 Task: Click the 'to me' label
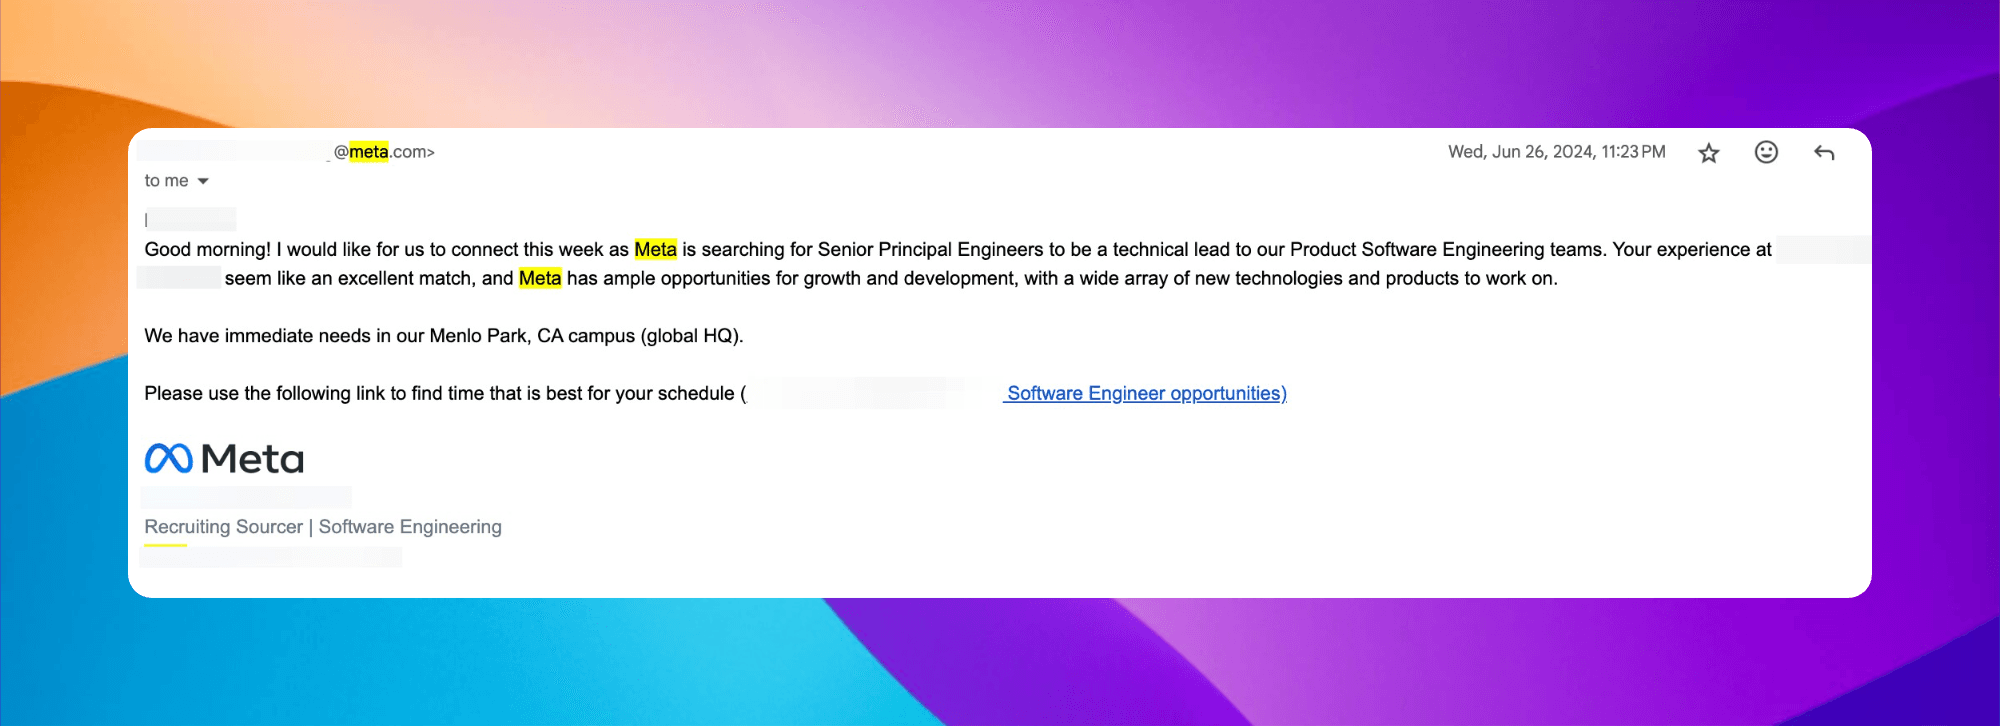pos(166,181)
